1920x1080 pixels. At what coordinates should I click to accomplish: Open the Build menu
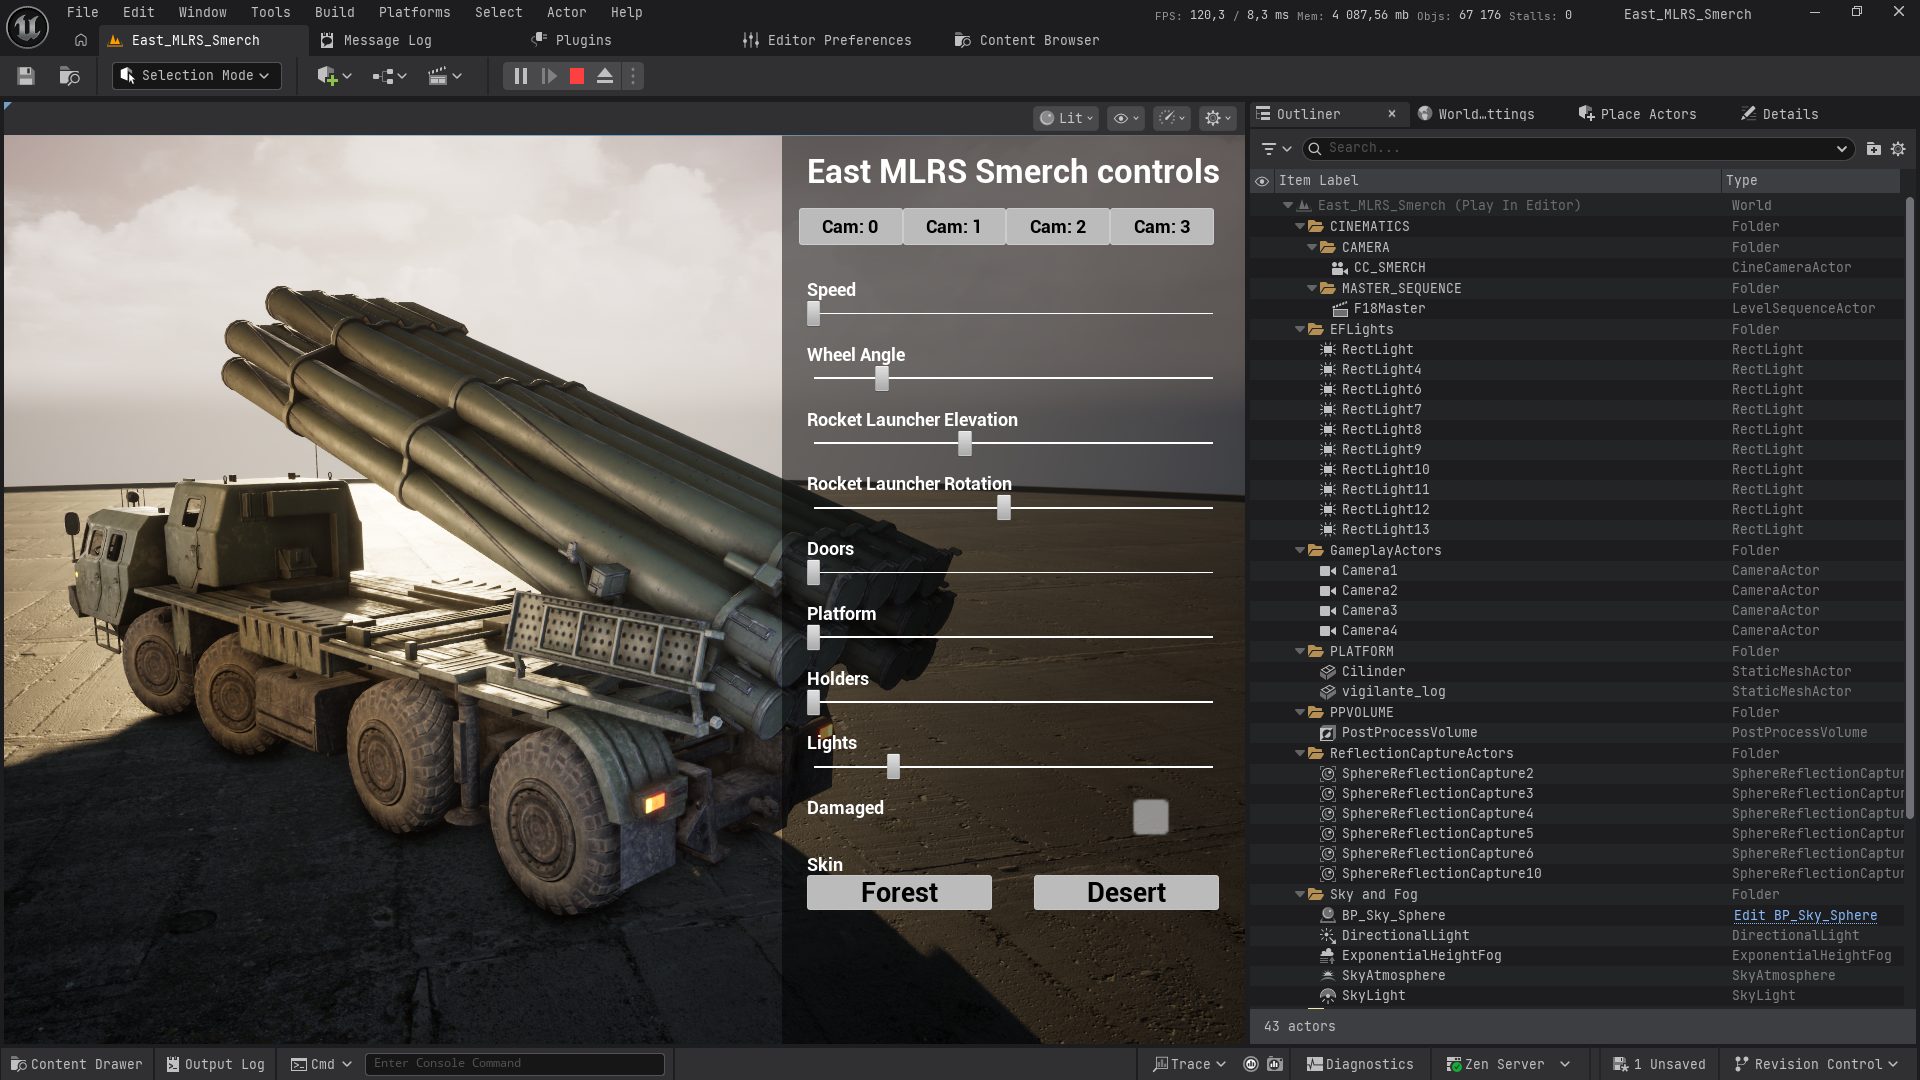coord(334,12)
